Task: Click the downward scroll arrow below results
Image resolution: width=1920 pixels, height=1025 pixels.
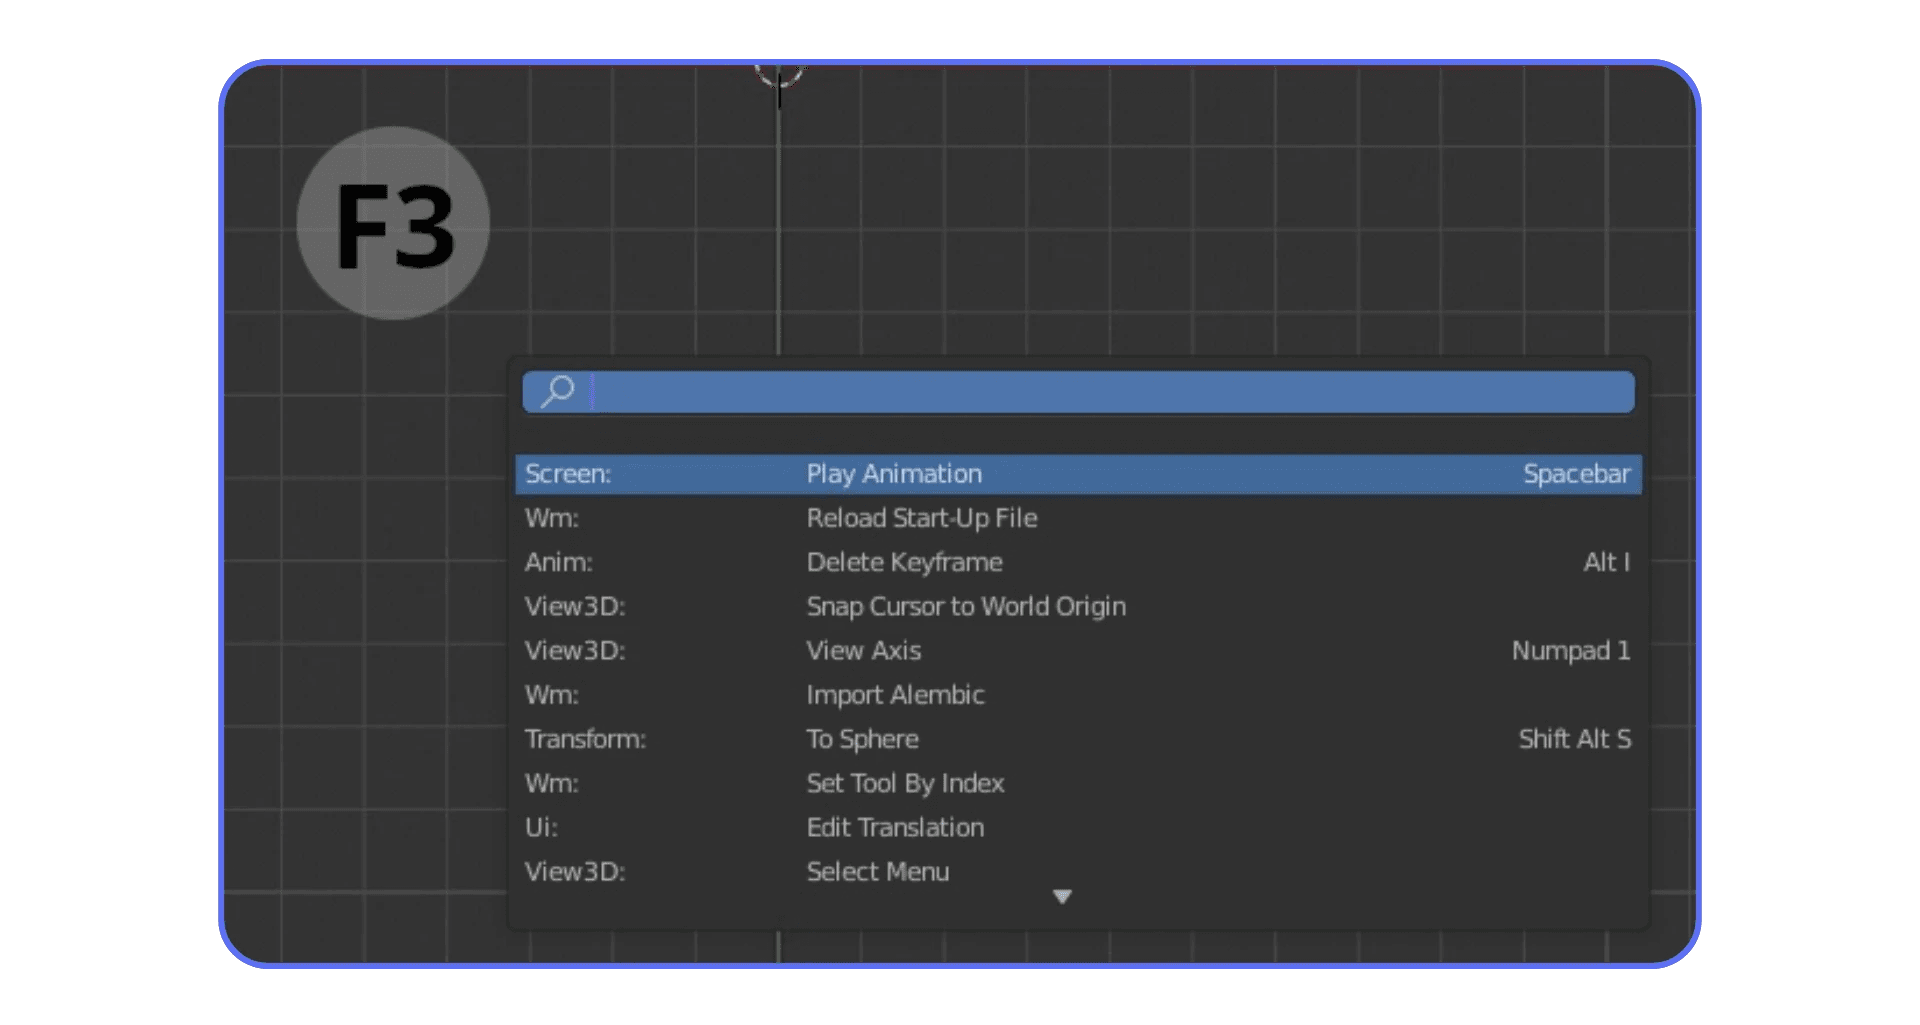Action: click(x=1062, y=896)
